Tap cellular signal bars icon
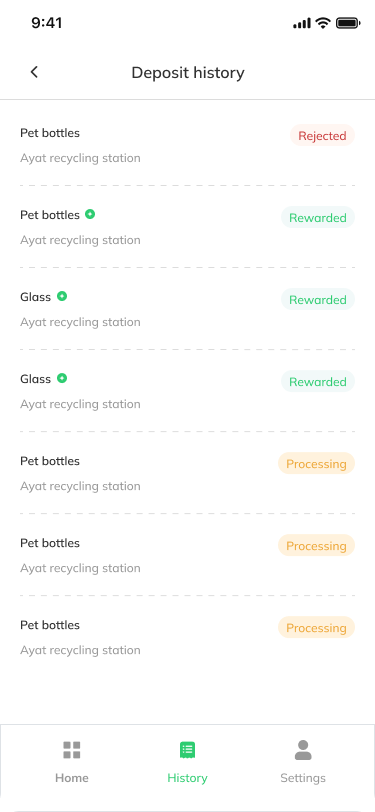375x812 pixels. pyautogui.click(x=301, y=23)
